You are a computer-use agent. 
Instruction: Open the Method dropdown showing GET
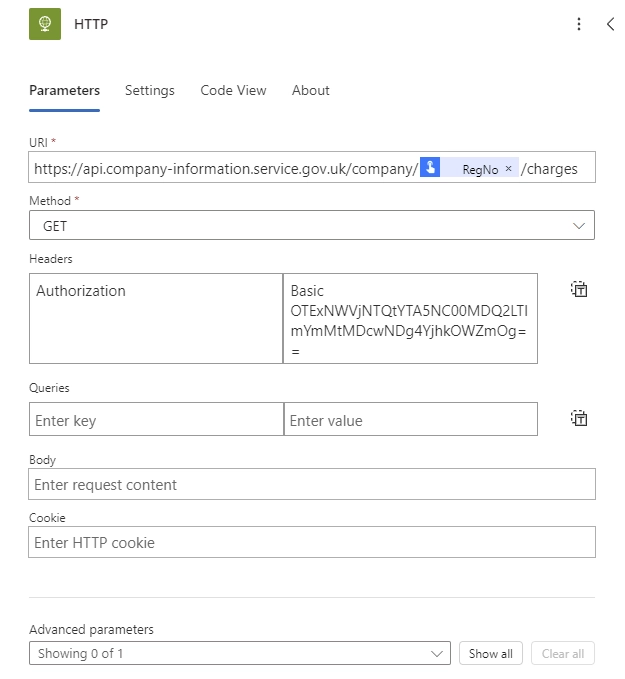(312, 225)
